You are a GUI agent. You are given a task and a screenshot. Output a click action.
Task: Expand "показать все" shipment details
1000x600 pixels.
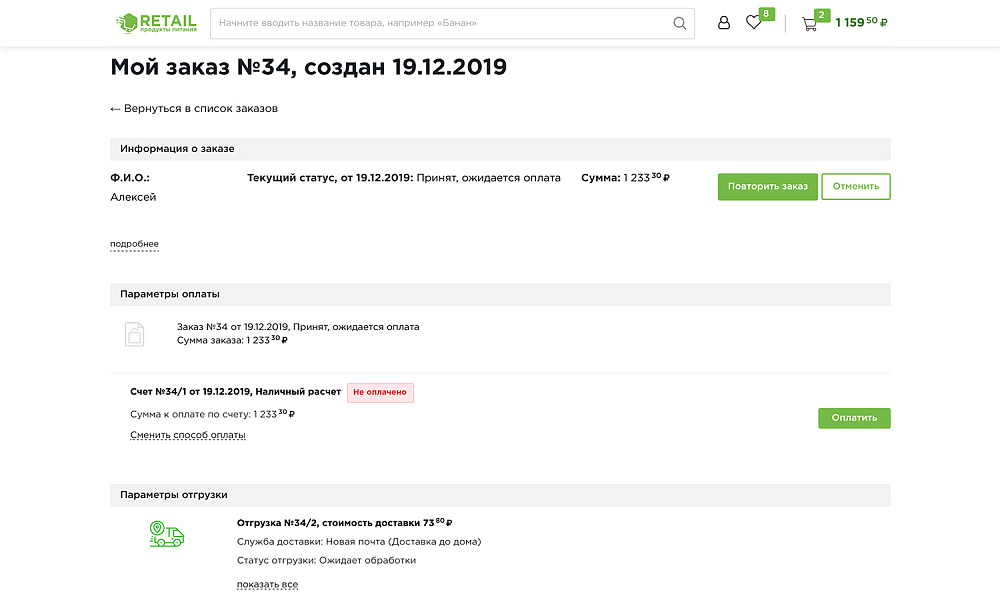point(267,583)
